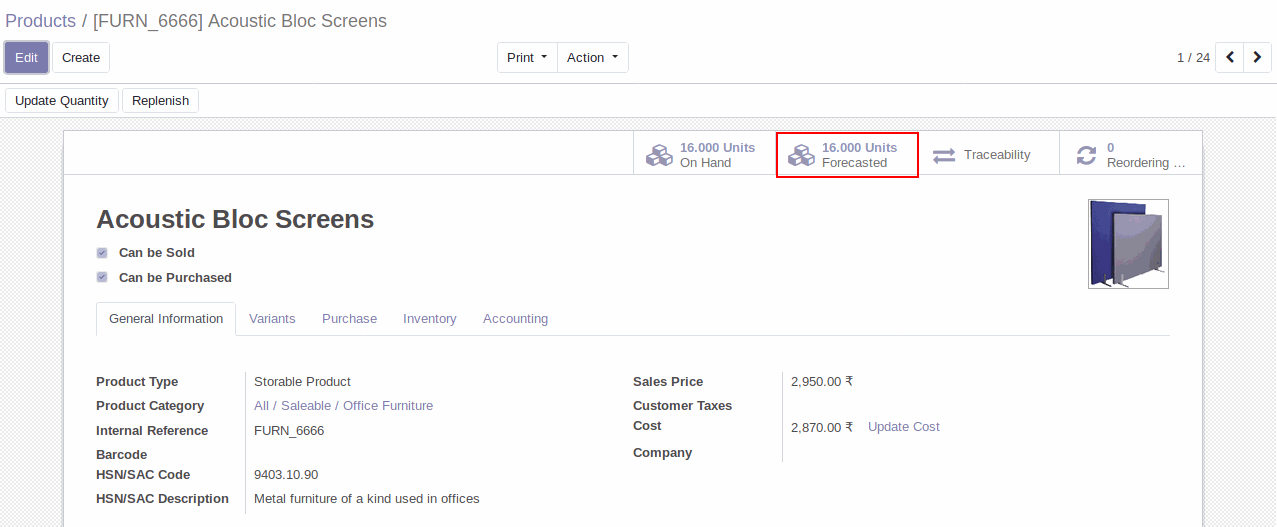The width and height of the screenshot is (1277, 527).
Task: Open the Update Cost link
Action: tap(904, 426)
